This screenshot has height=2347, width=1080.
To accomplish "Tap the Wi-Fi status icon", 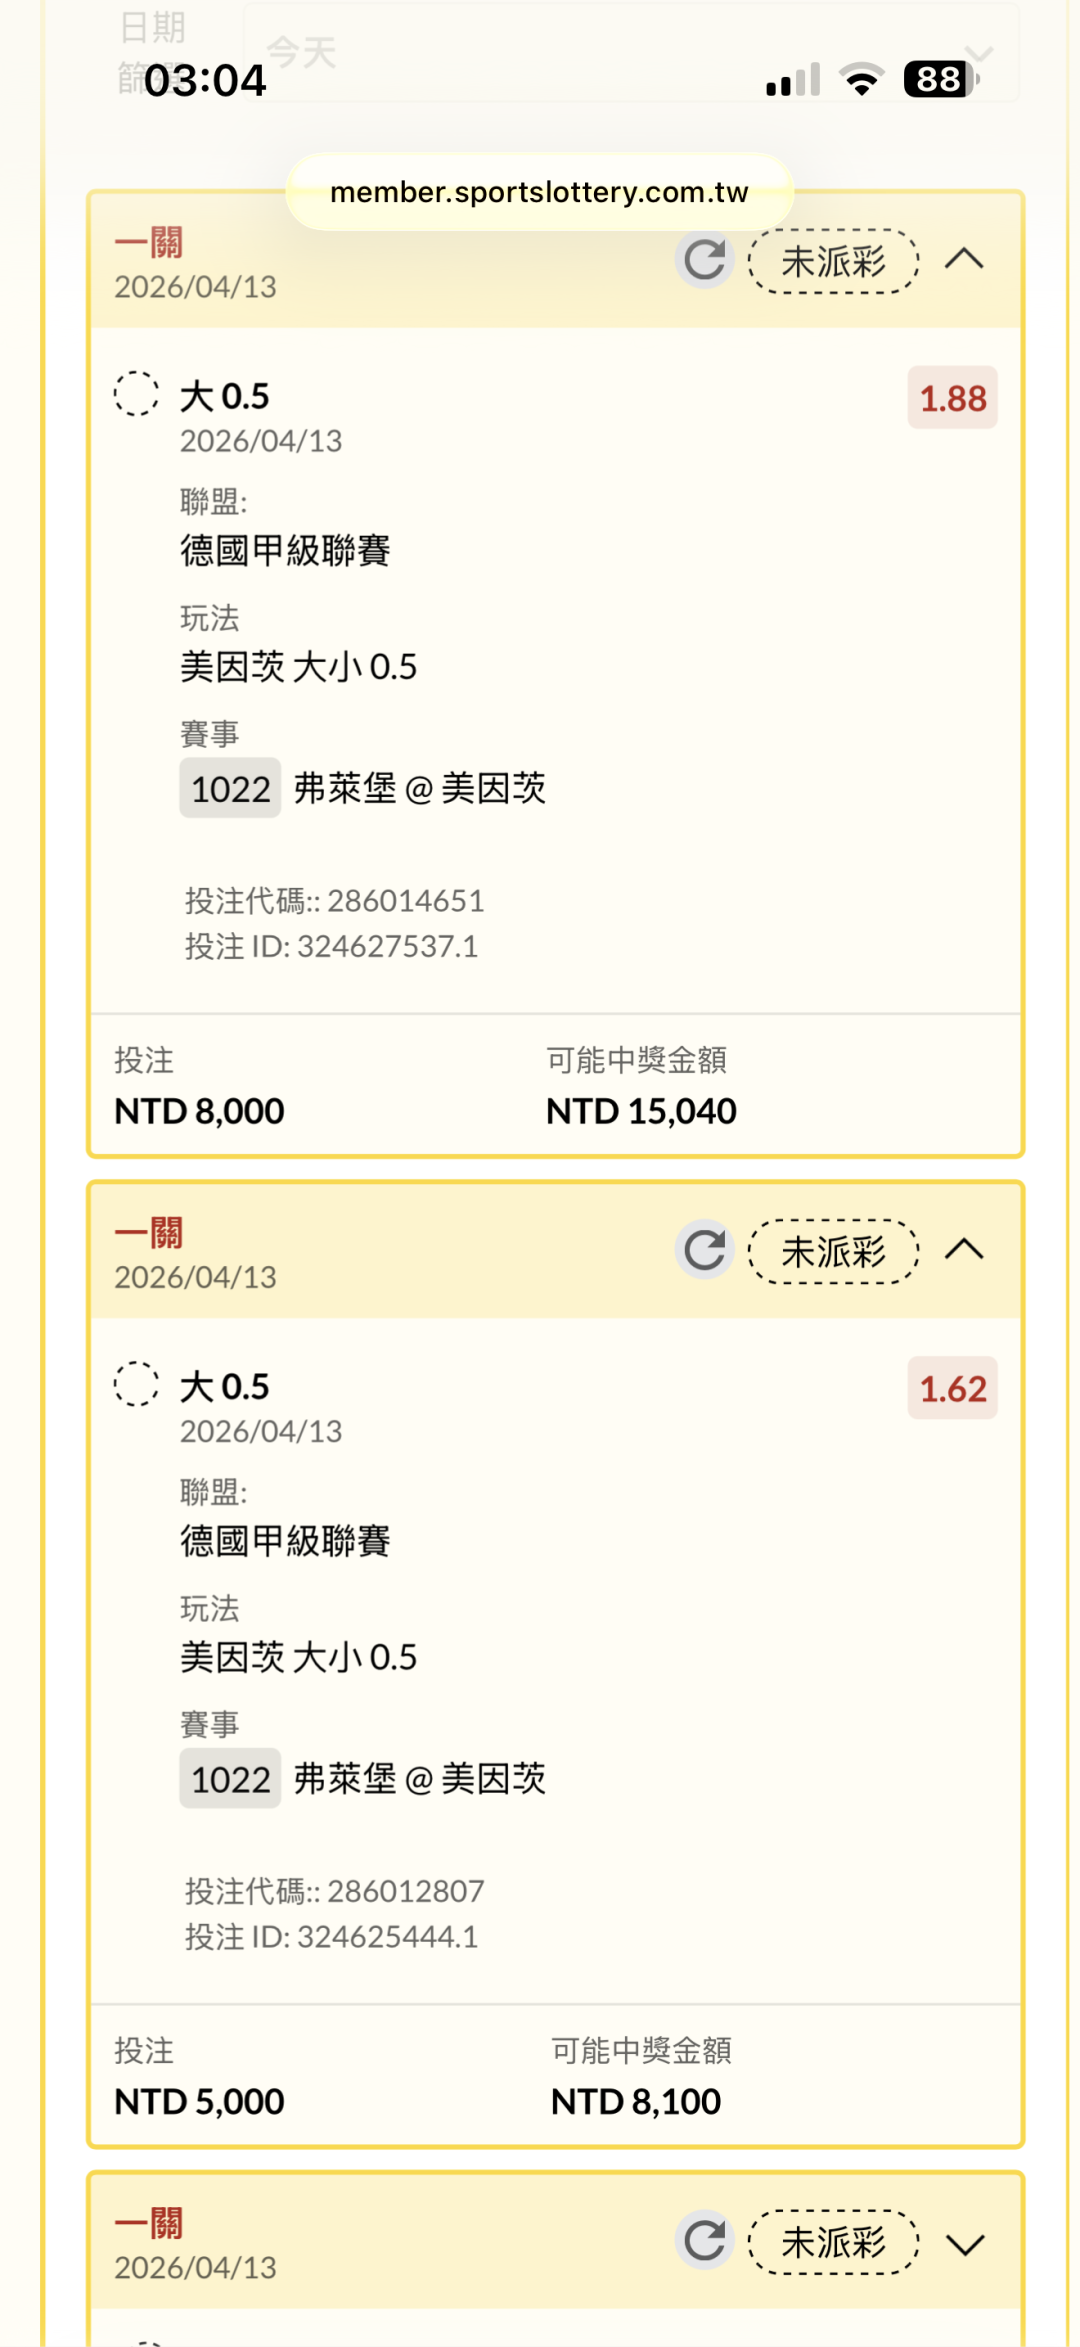I will point(861,79).
